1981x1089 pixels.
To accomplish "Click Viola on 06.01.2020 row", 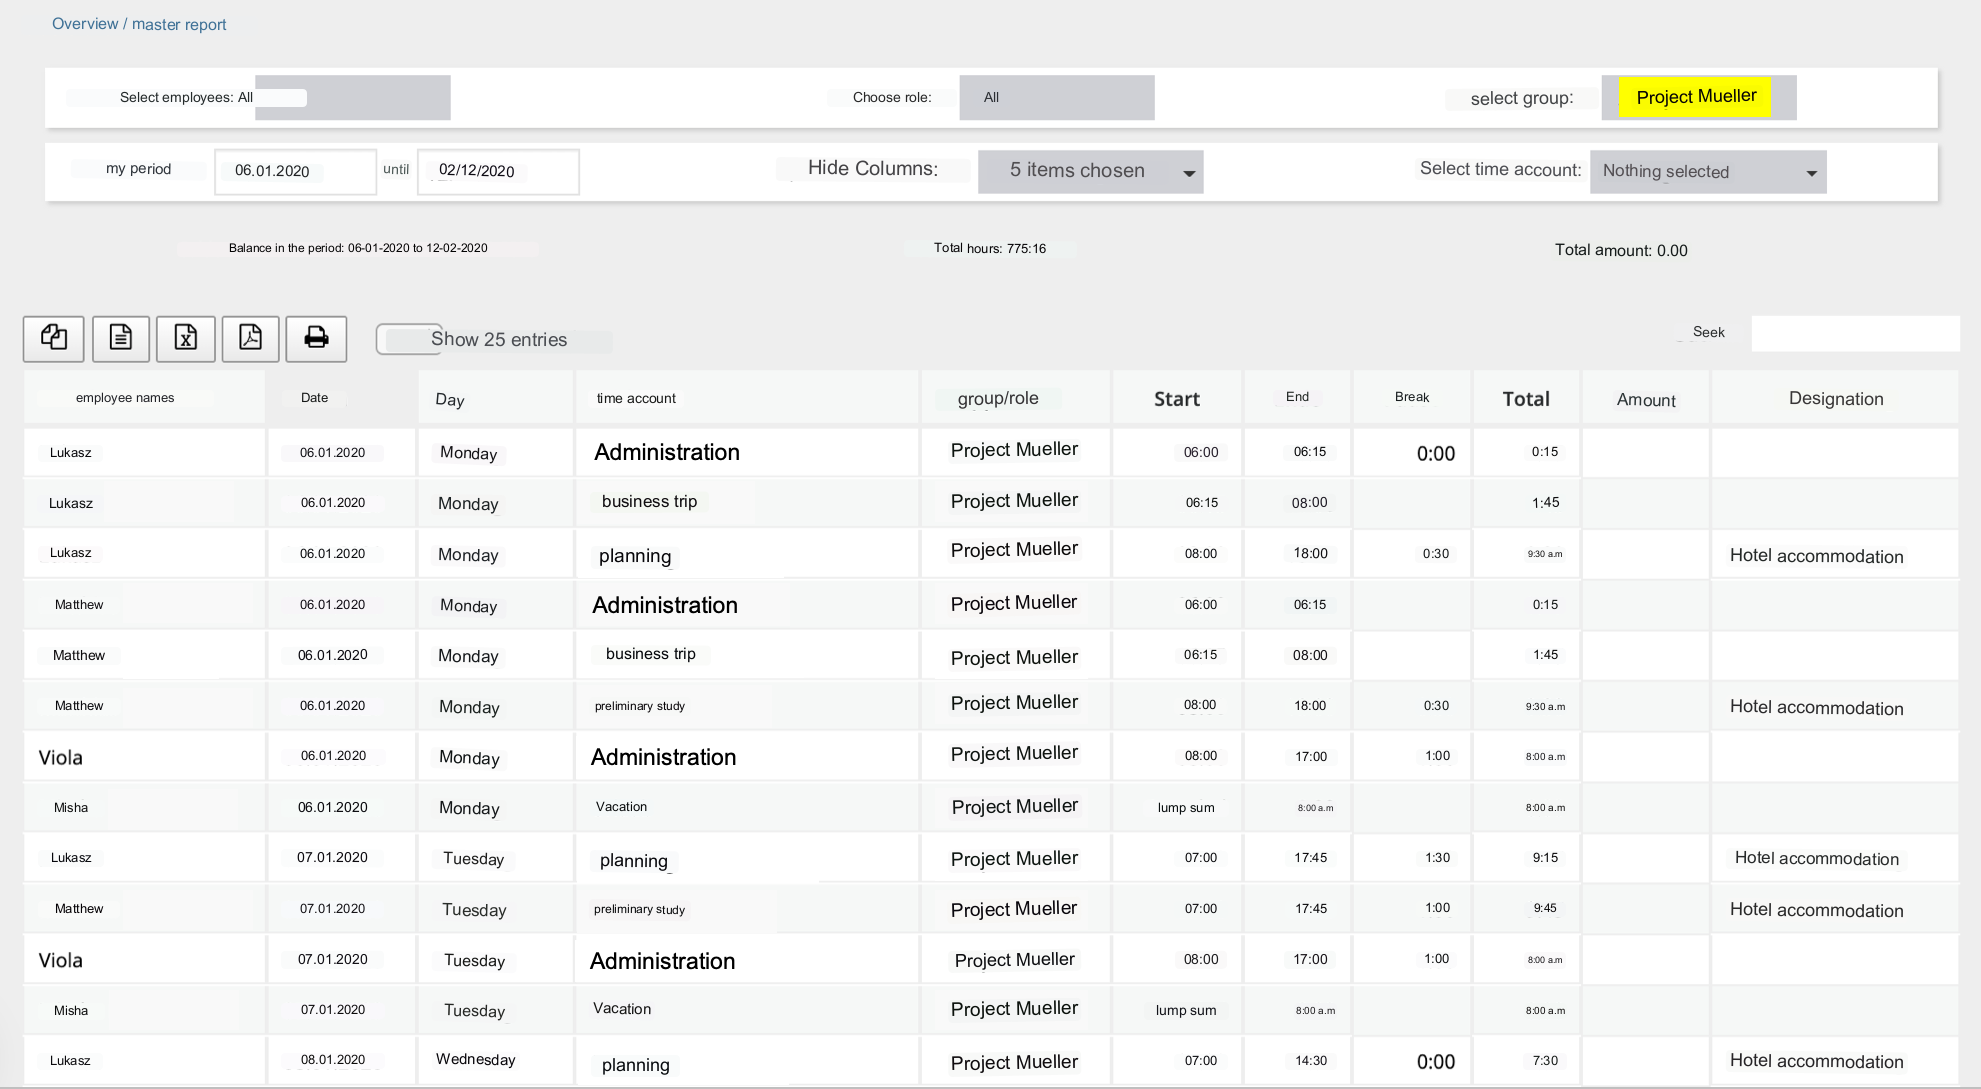I will (61, 757).
